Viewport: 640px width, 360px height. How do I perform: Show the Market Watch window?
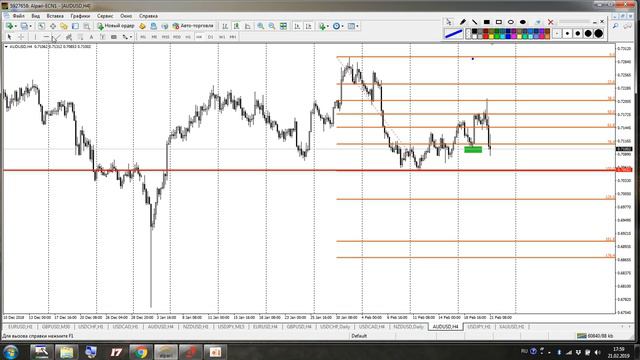(41, 26)
